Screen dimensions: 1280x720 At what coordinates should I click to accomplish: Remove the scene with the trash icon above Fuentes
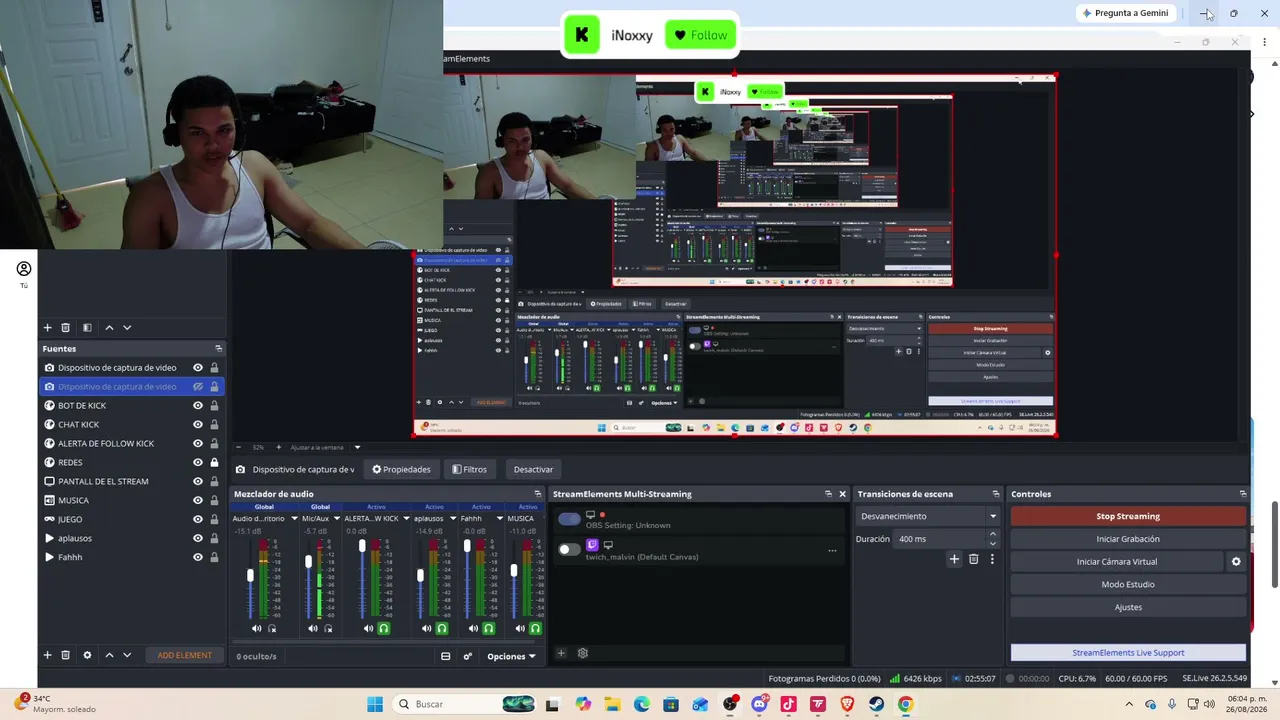(66, 327)
